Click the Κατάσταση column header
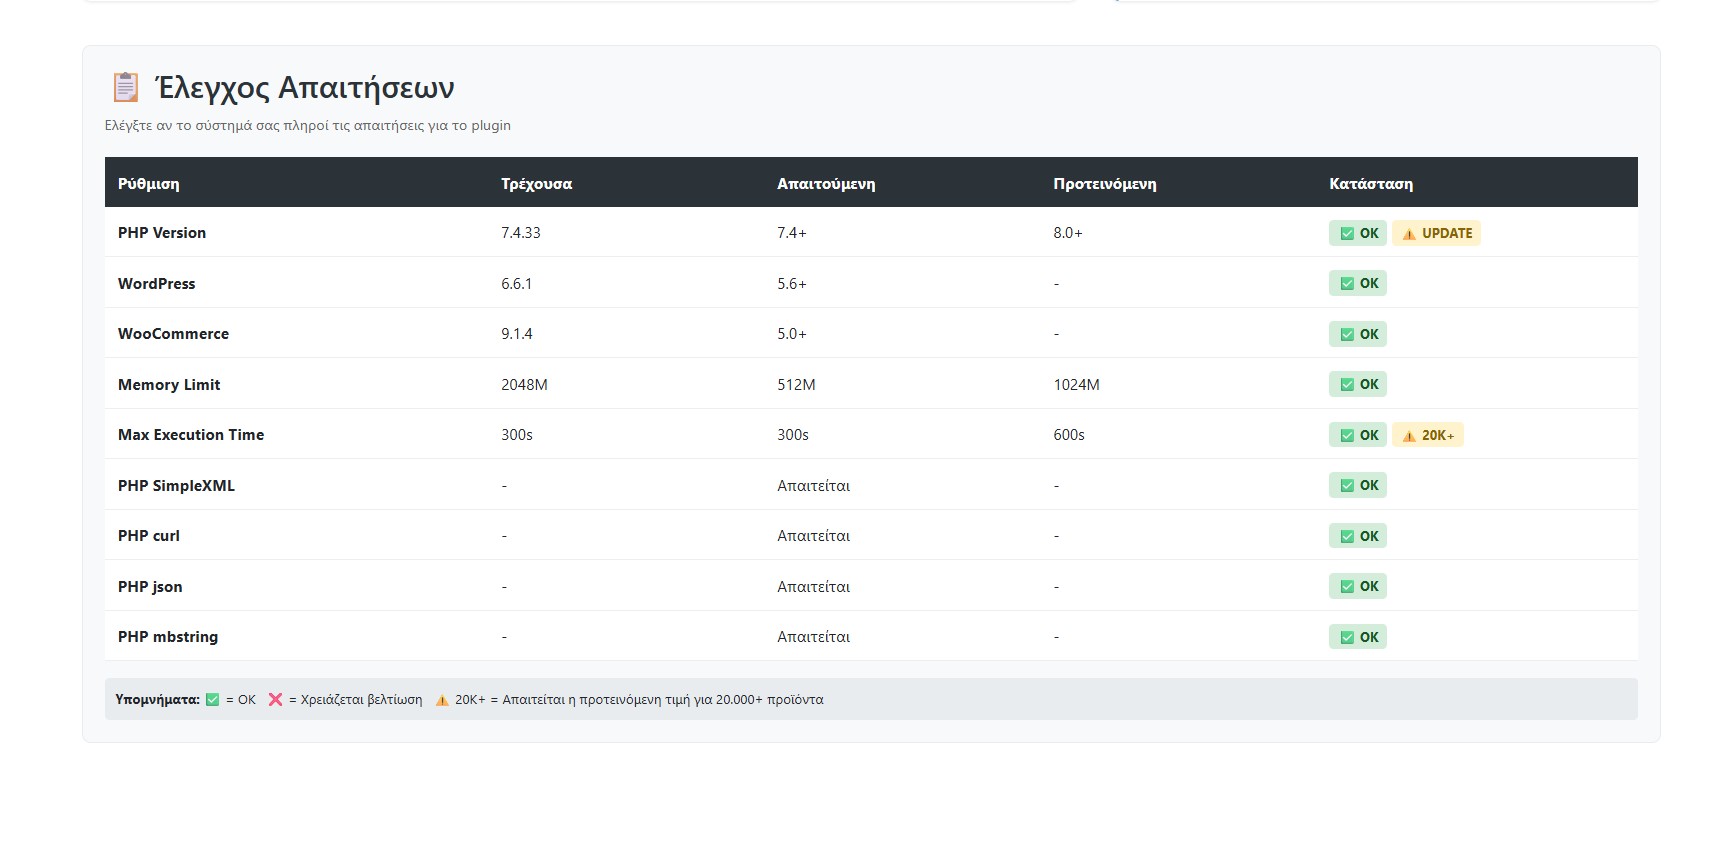 click(1370, 184)
